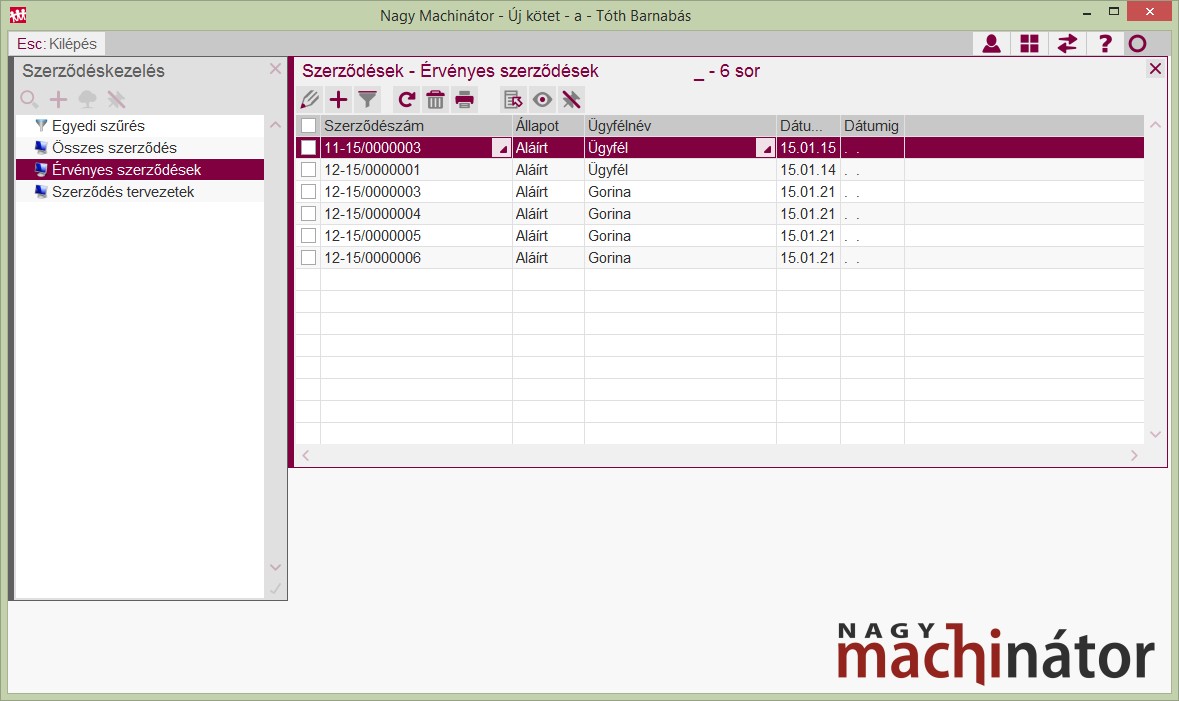1179x701 pixels.
Task: Maximize the Nagy Machinátor window
Action: [1114, 11]
